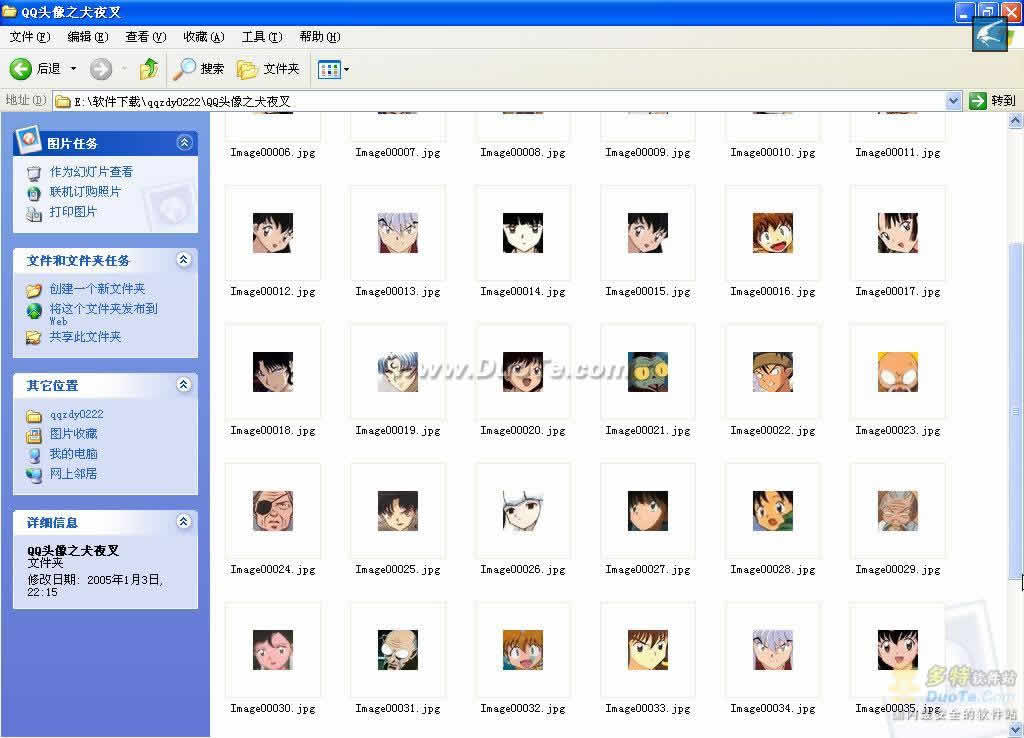Click the vertical scrollbar thumb
The height and width of the screenshot is (738, 1024).
(x=1016, y=411)
